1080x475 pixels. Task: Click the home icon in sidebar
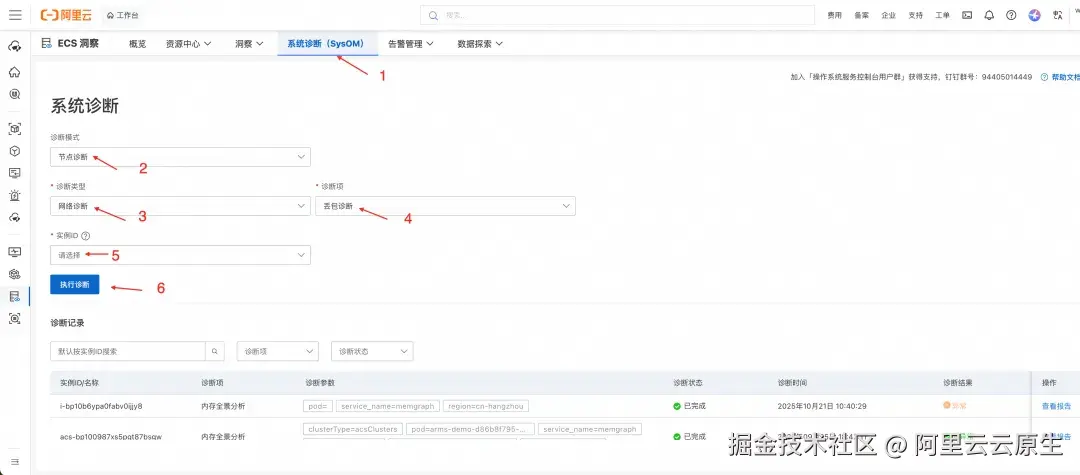coord(14,72)
